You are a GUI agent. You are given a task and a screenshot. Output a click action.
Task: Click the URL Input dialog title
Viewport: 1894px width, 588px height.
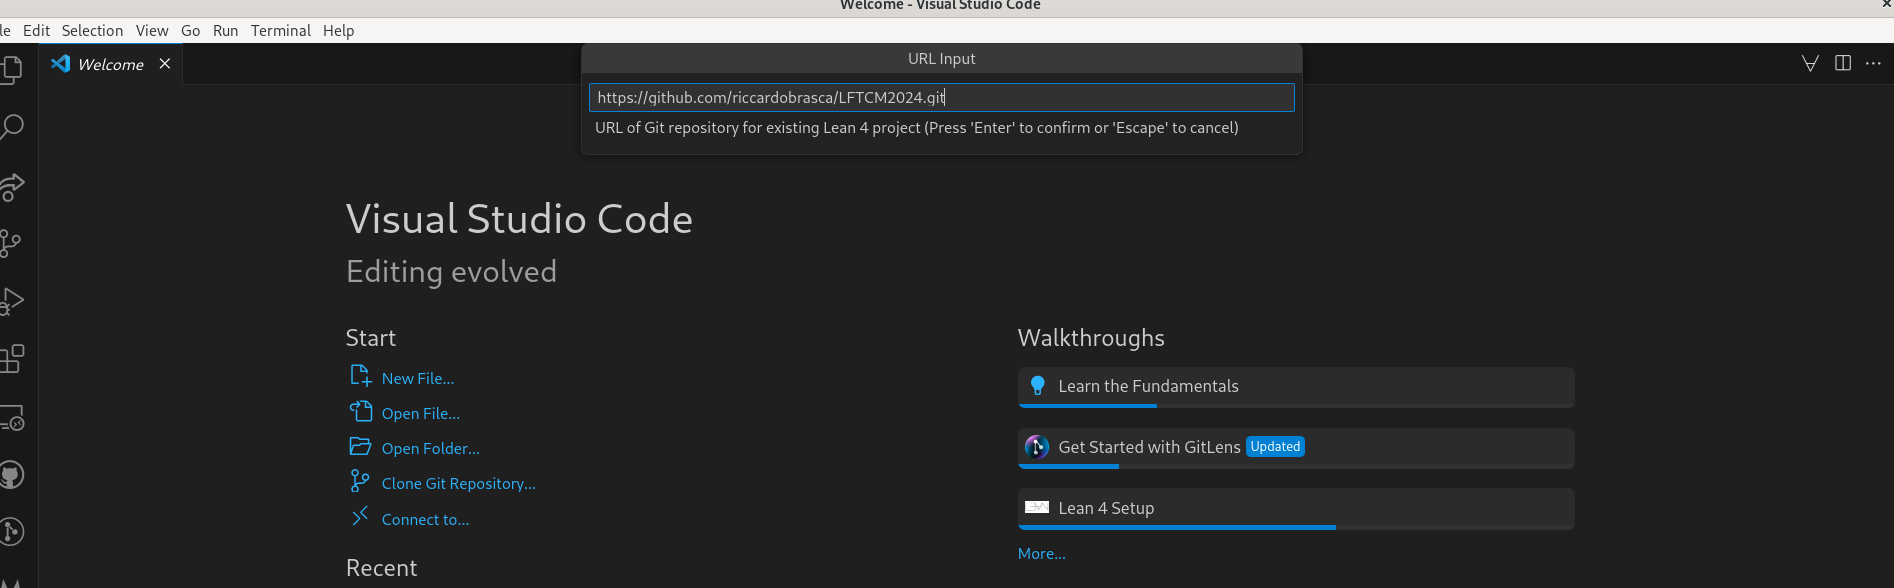941,58
